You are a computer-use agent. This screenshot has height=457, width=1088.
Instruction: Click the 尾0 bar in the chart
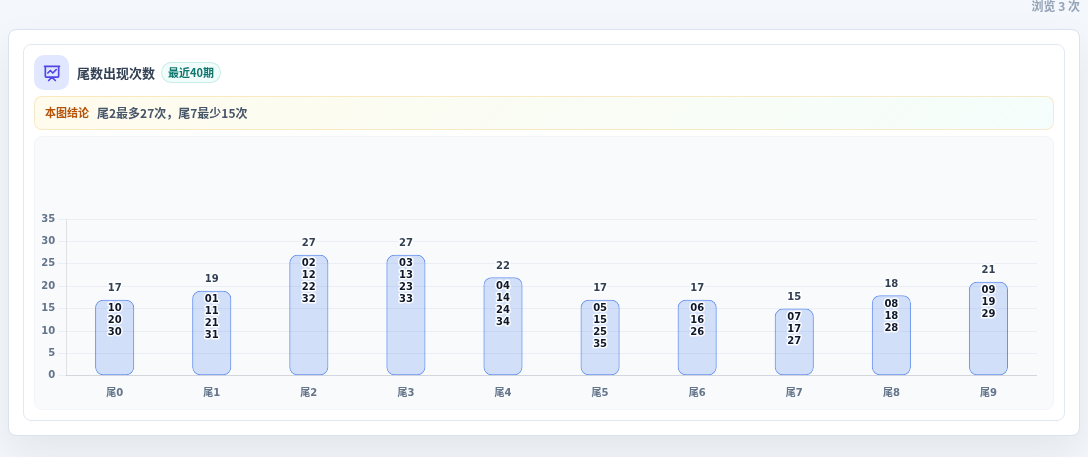tap(114, 338)
